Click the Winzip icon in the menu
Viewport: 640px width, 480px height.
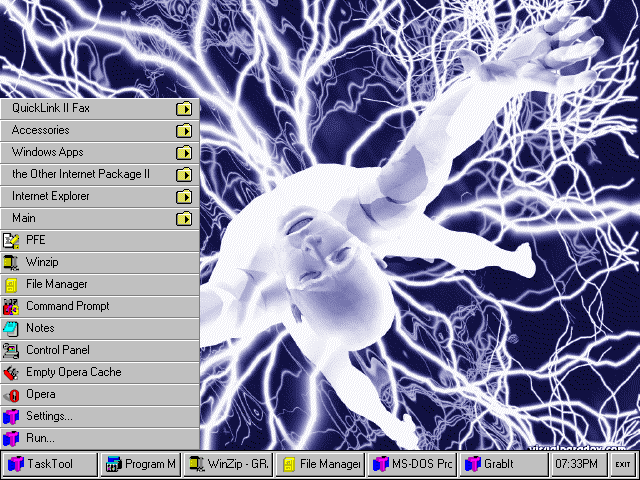11,262
